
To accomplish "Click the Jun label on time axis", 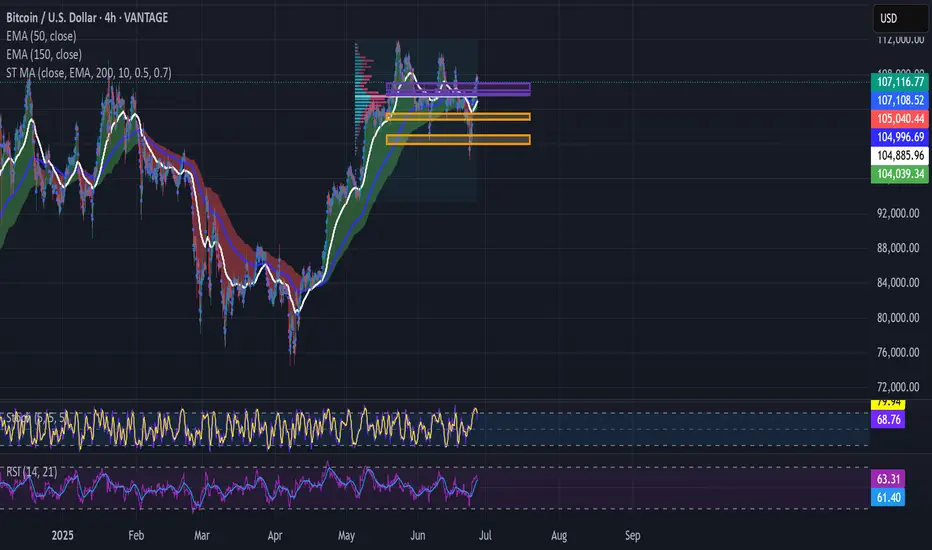I will [418, 535].
